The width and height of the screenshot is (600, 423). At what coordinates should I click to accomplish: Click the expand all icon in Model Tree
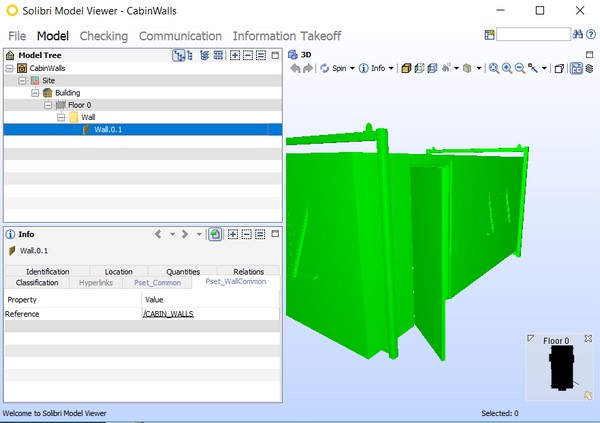[234, 55]
